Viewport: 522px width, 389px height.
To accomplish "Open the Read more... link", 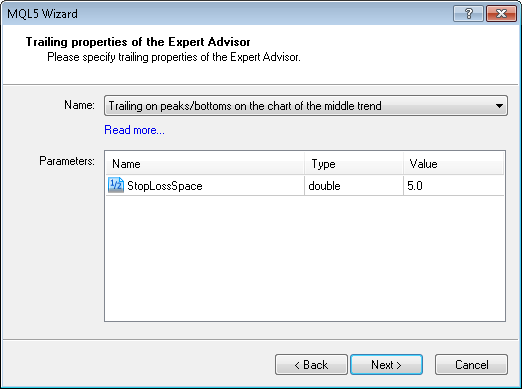I will (x=134, y=130).
